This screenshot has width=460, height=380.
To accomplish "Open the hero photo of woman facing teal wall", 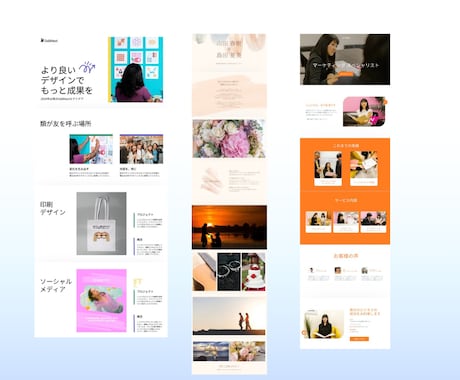I will tap(135, 69).
